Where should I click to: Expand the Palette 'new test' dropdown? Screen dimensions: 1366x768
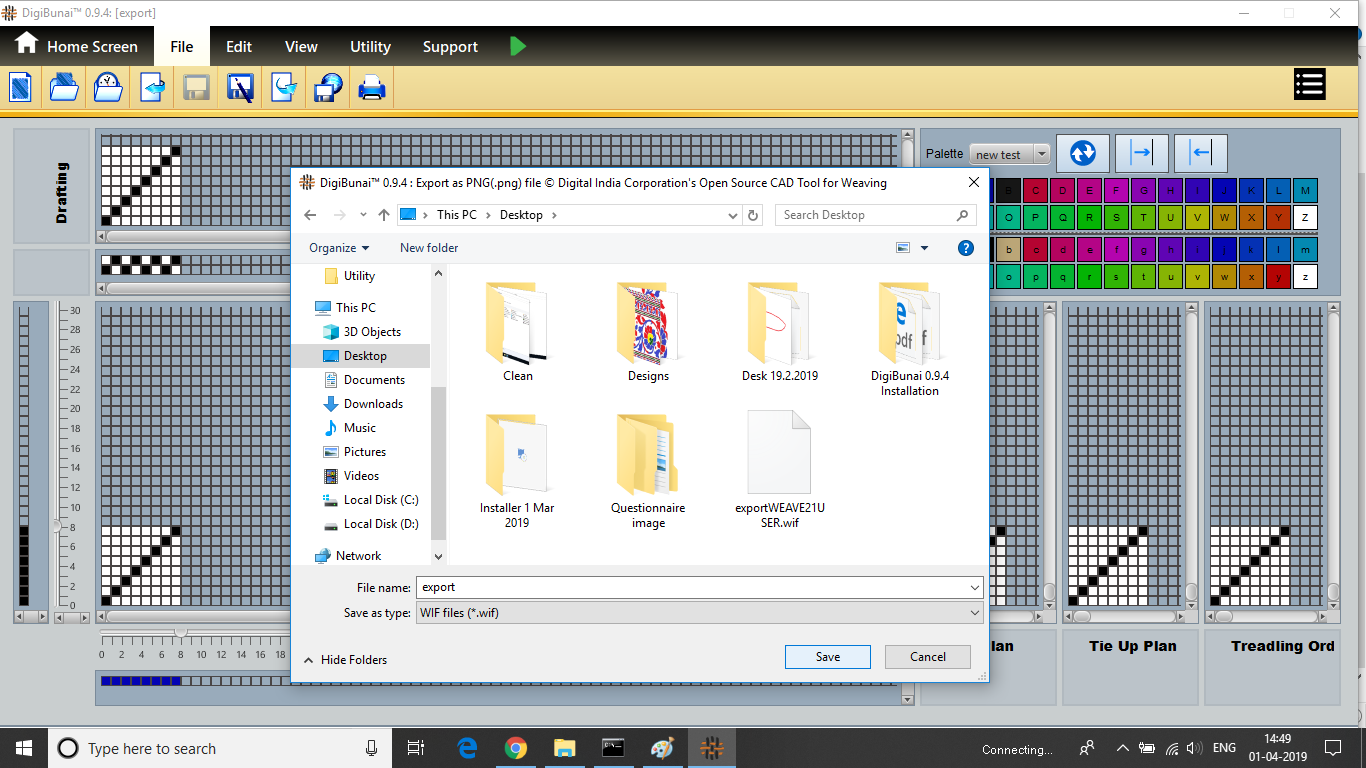1042,154
